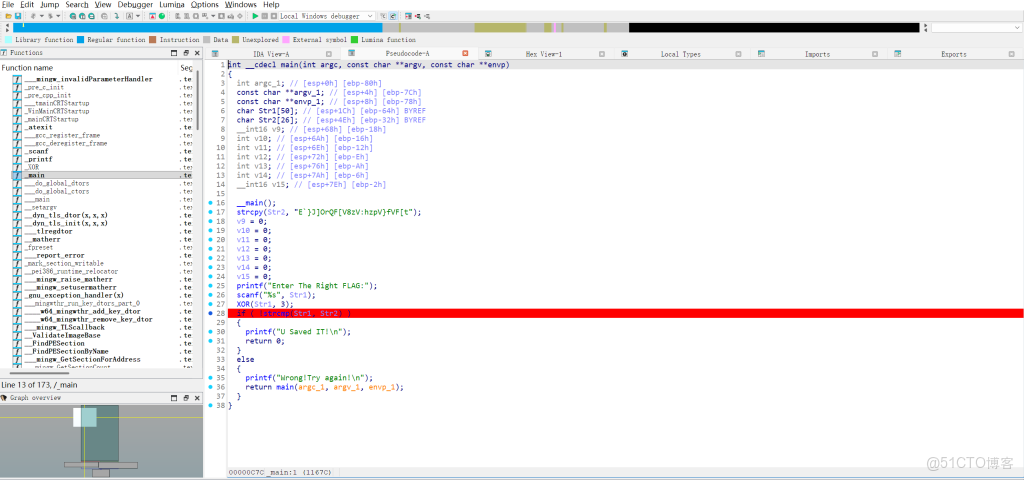This screenshot has height=480, width=1024.
Task: Open the File menu
Action: pos(8,5)
